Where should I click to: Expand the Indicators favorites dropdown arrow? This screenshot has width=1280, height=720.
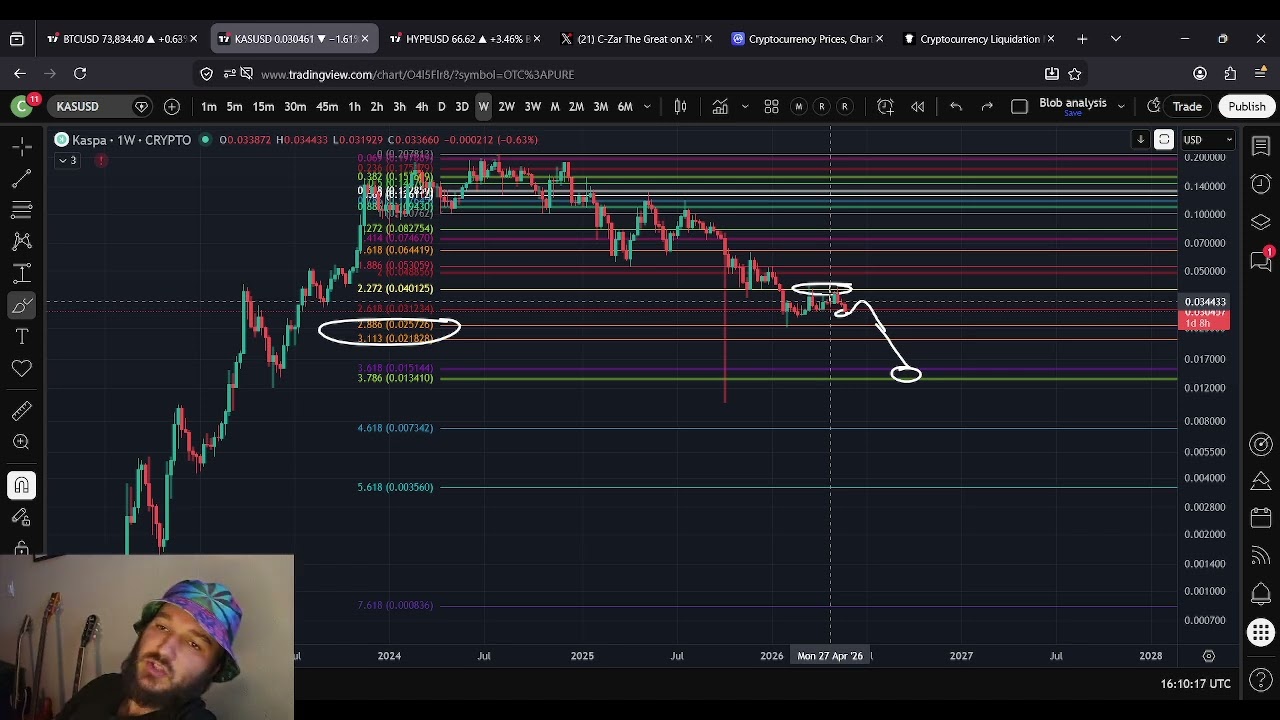[745, 106]
